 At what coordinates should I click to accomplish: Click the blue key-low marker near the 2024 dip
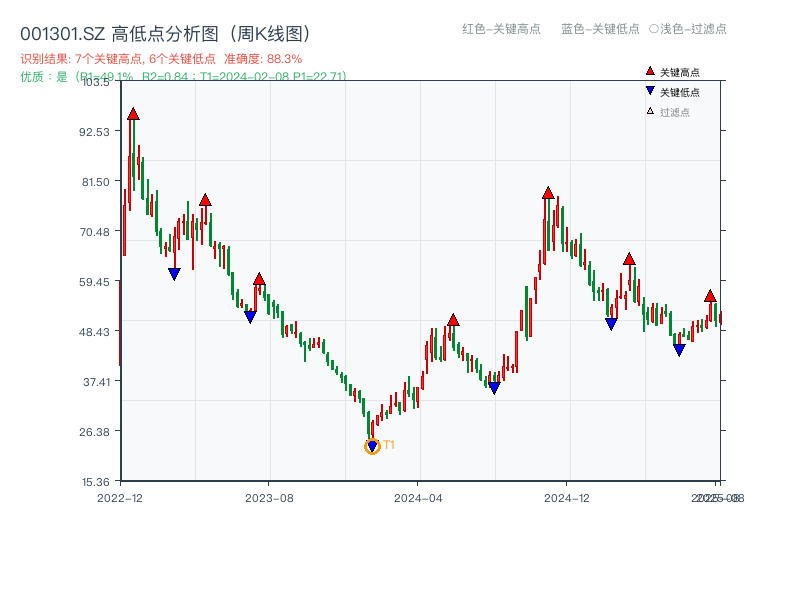[493, 386]
